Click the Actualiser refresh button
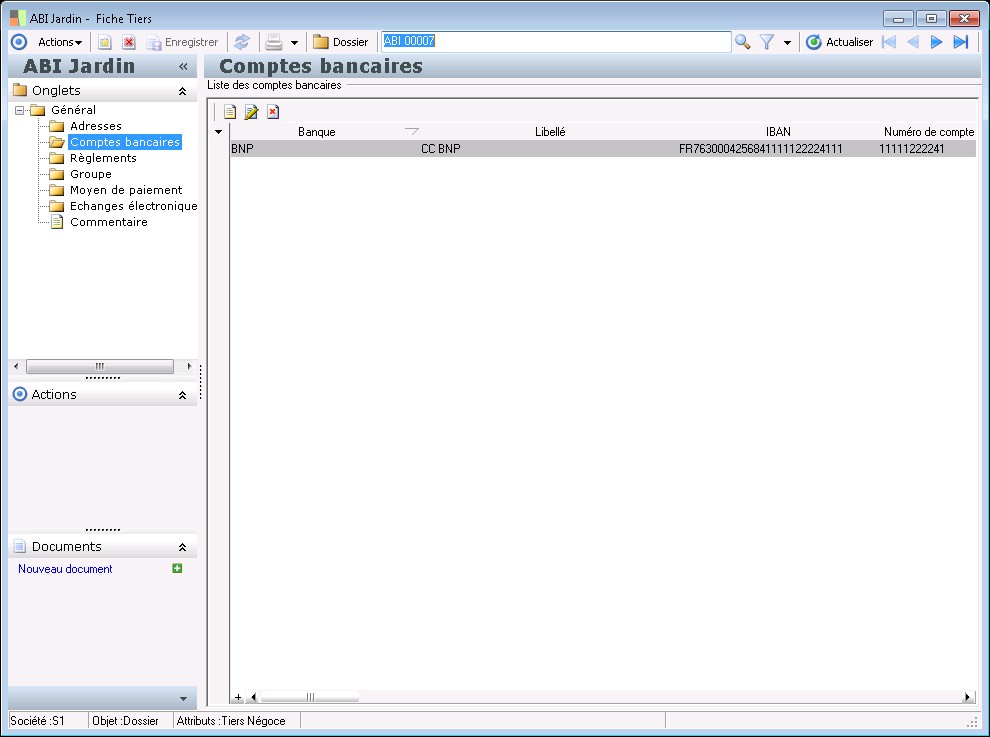Screen dimensions: 990x737 840,42
